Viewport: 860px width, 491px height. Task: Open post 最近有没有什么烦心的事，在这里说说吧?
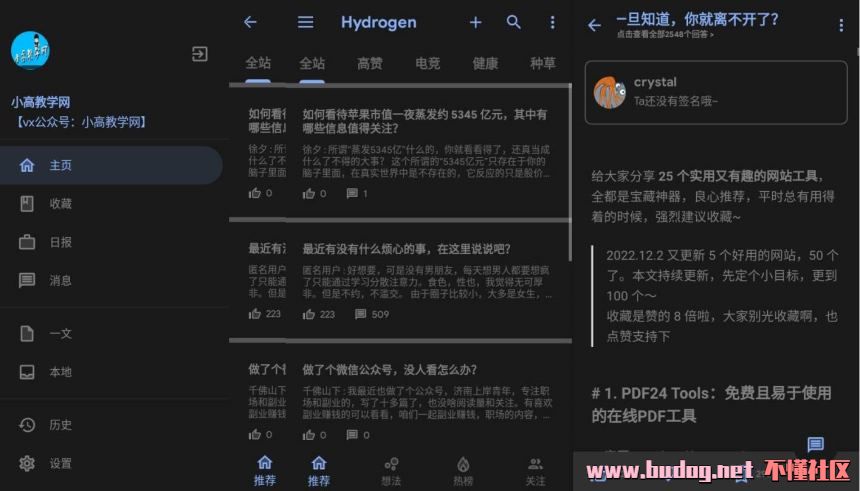(x=406, y=249)
